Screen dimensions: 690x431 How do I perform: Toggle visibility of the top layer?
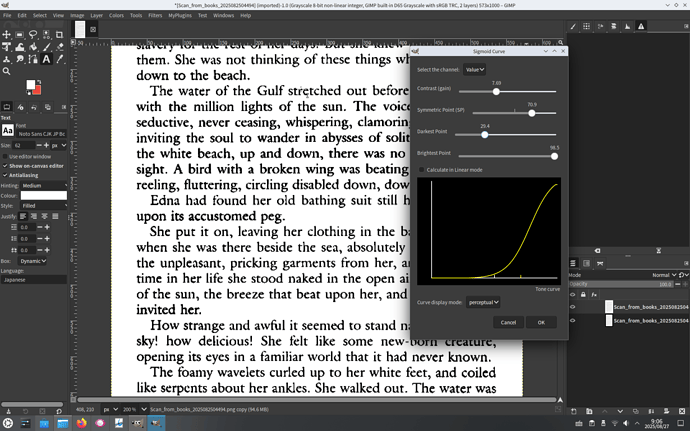(573, 307)
